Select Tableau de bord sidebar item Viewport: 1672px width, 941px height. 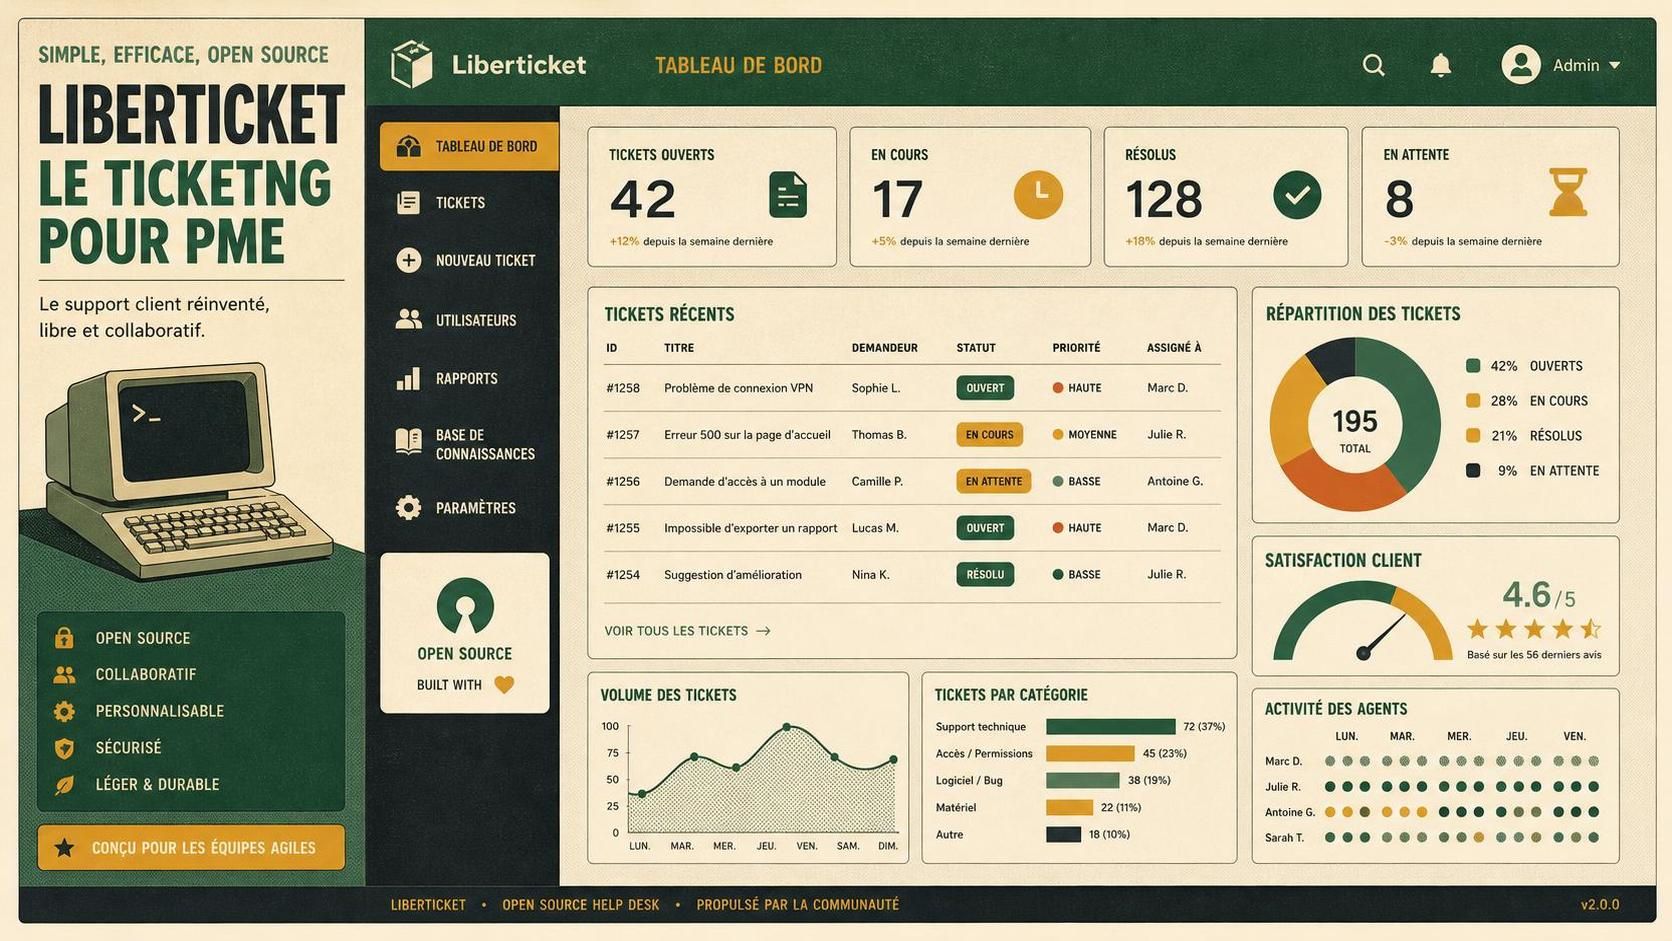click(469, 146)
